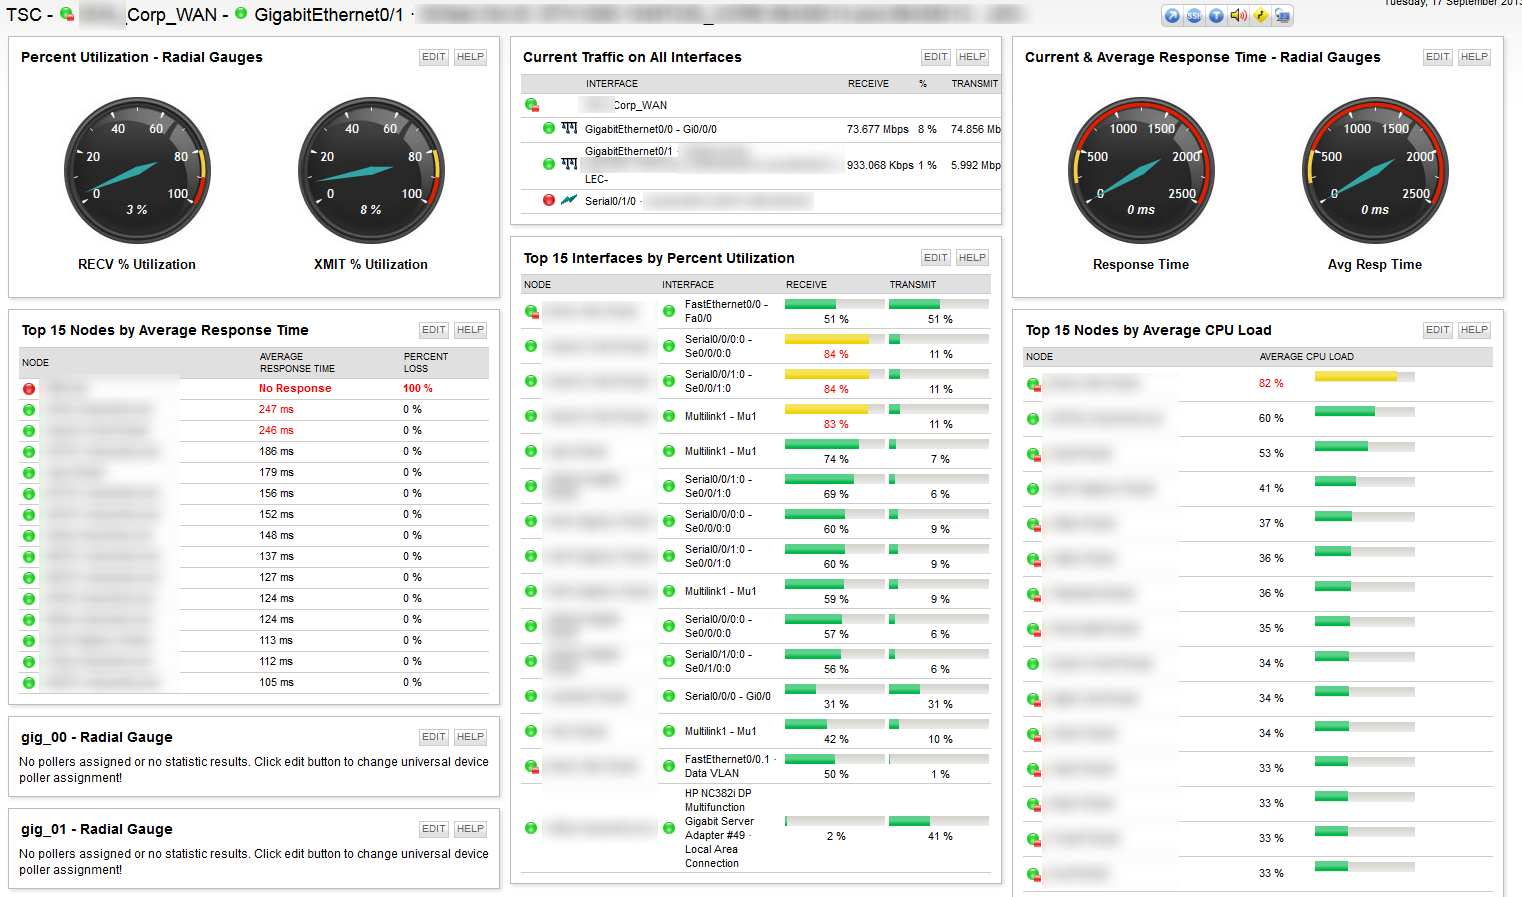Edit the Top 15 Nodes by CPU Load panel

point(1438,330)
